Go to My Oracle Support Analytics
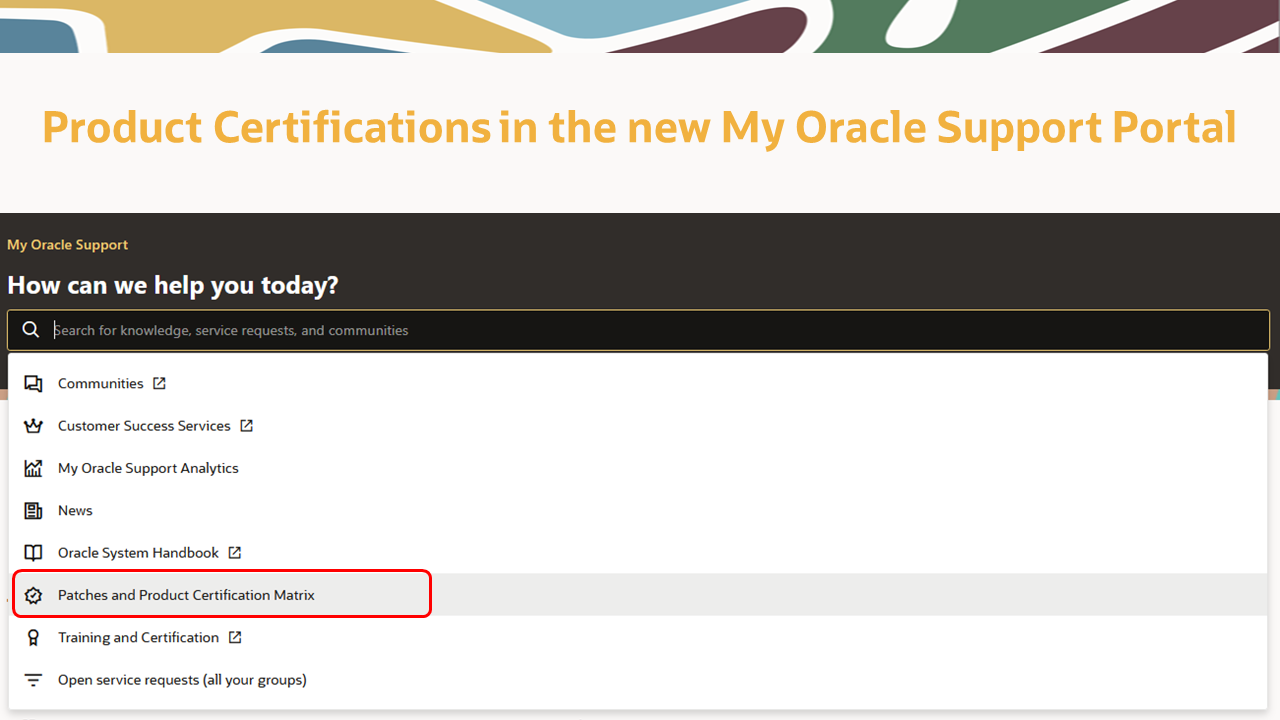The height and width of the screenshot is (720, 1280). (148, 467)
